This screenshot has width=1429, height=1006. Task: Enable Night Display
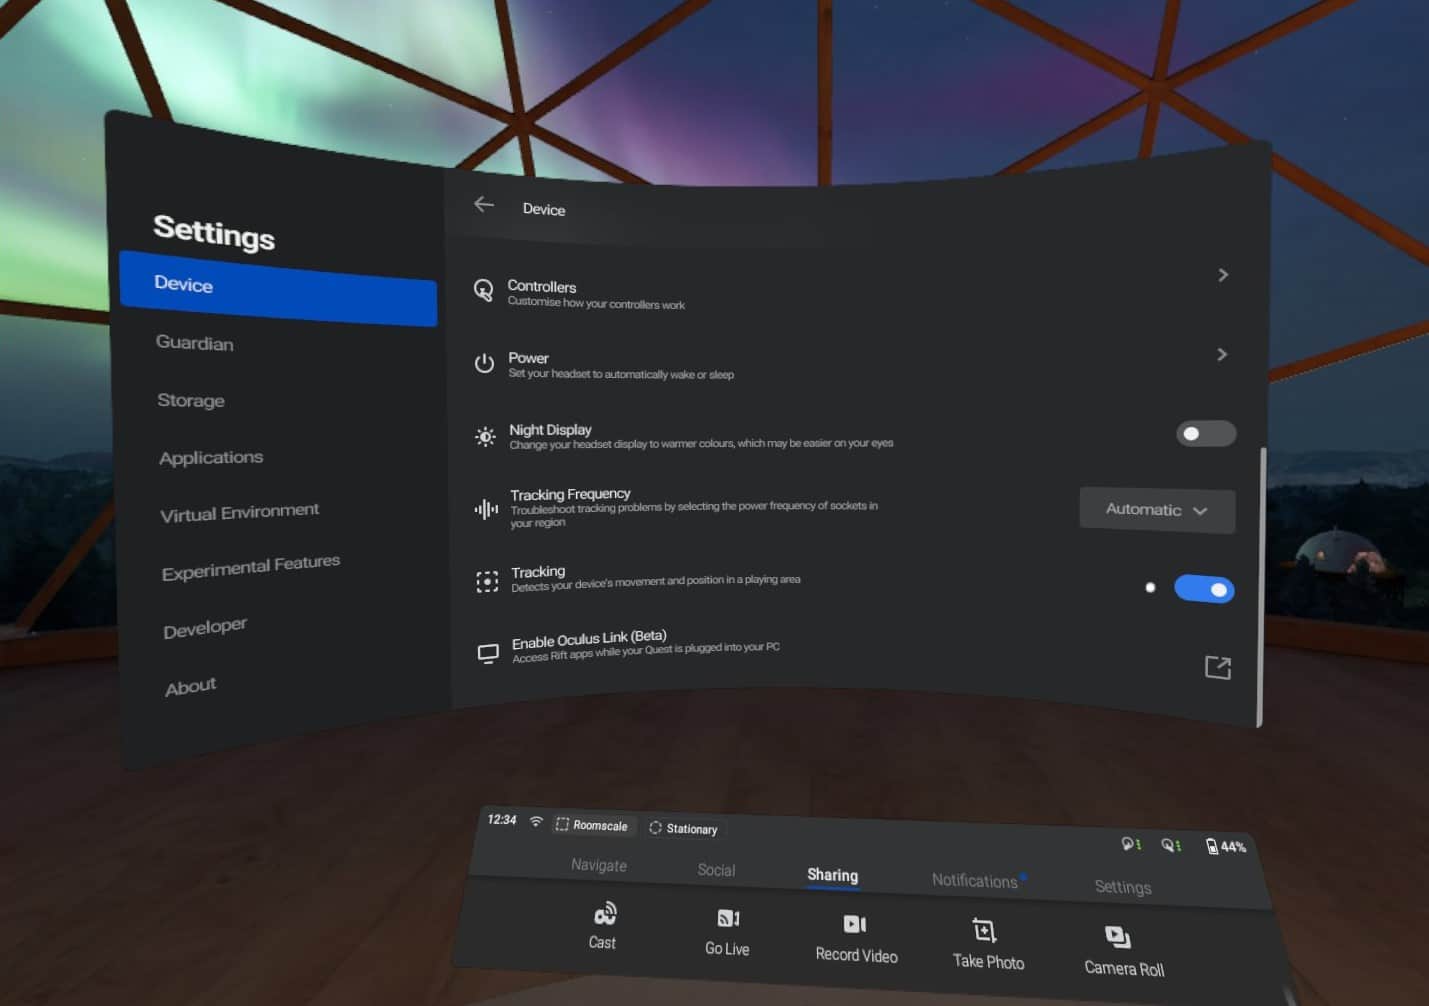1205,433
